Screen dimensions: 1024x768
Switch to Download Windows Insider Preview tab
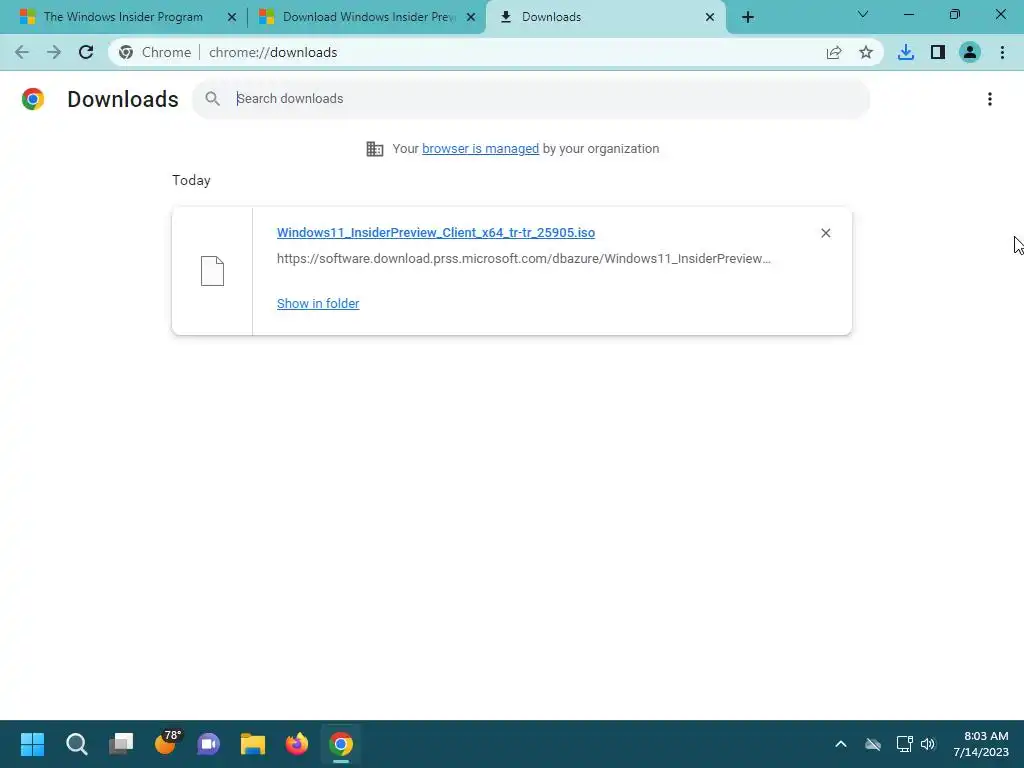click(368, 17)
